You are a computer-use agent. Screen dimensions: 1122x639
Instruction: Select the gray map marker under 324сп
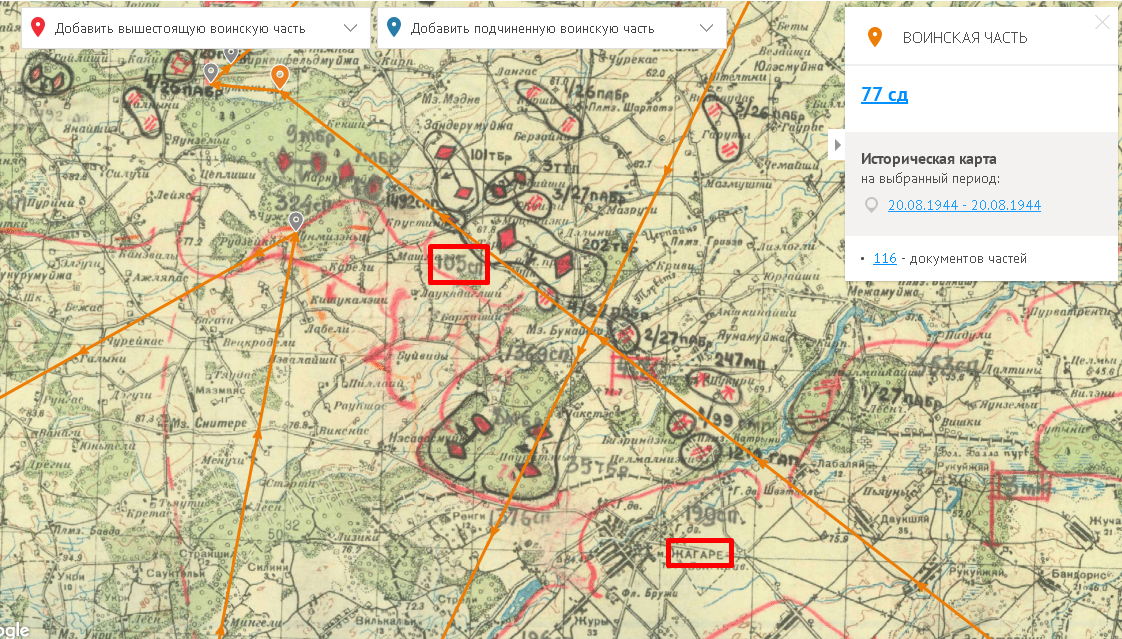pyautogui.click(x=296, y=222)
